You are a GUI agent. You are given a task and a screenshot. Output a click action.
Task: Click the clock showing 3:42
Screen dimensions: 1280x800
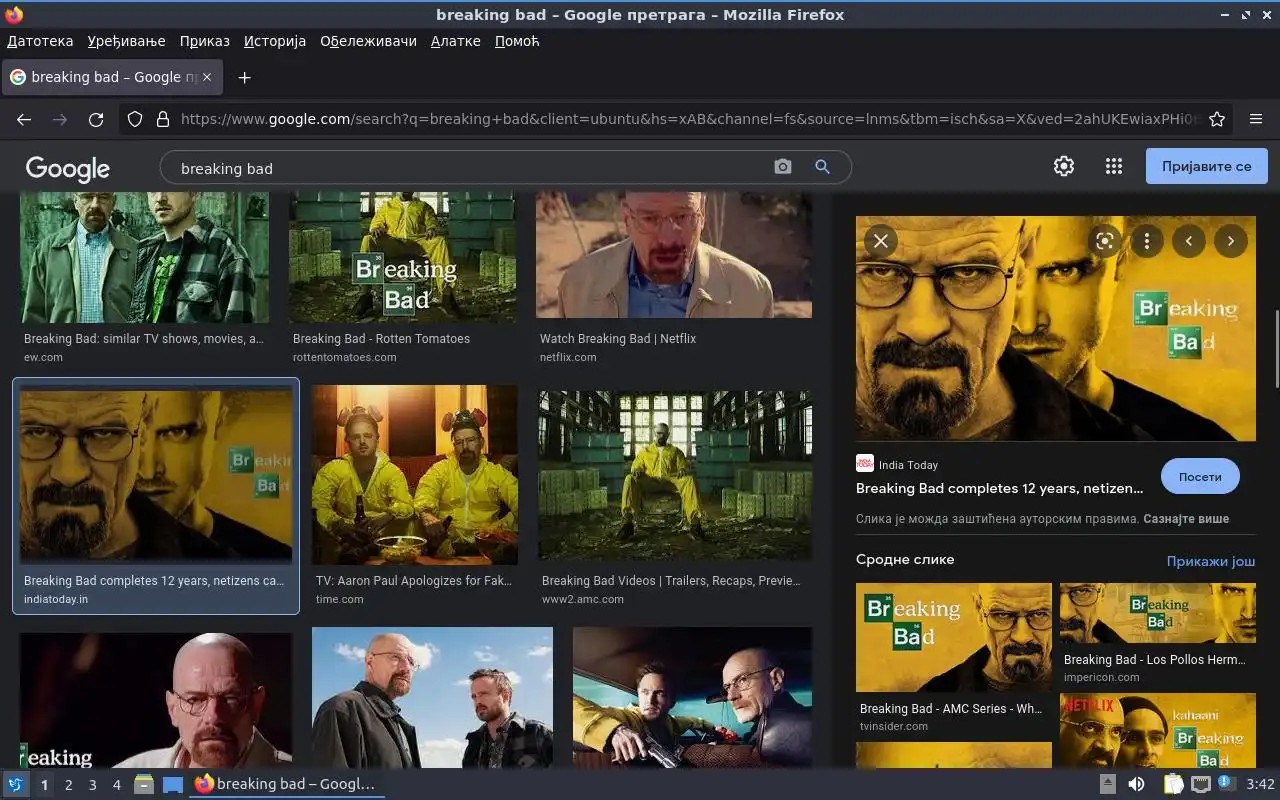pos(1260,784)
